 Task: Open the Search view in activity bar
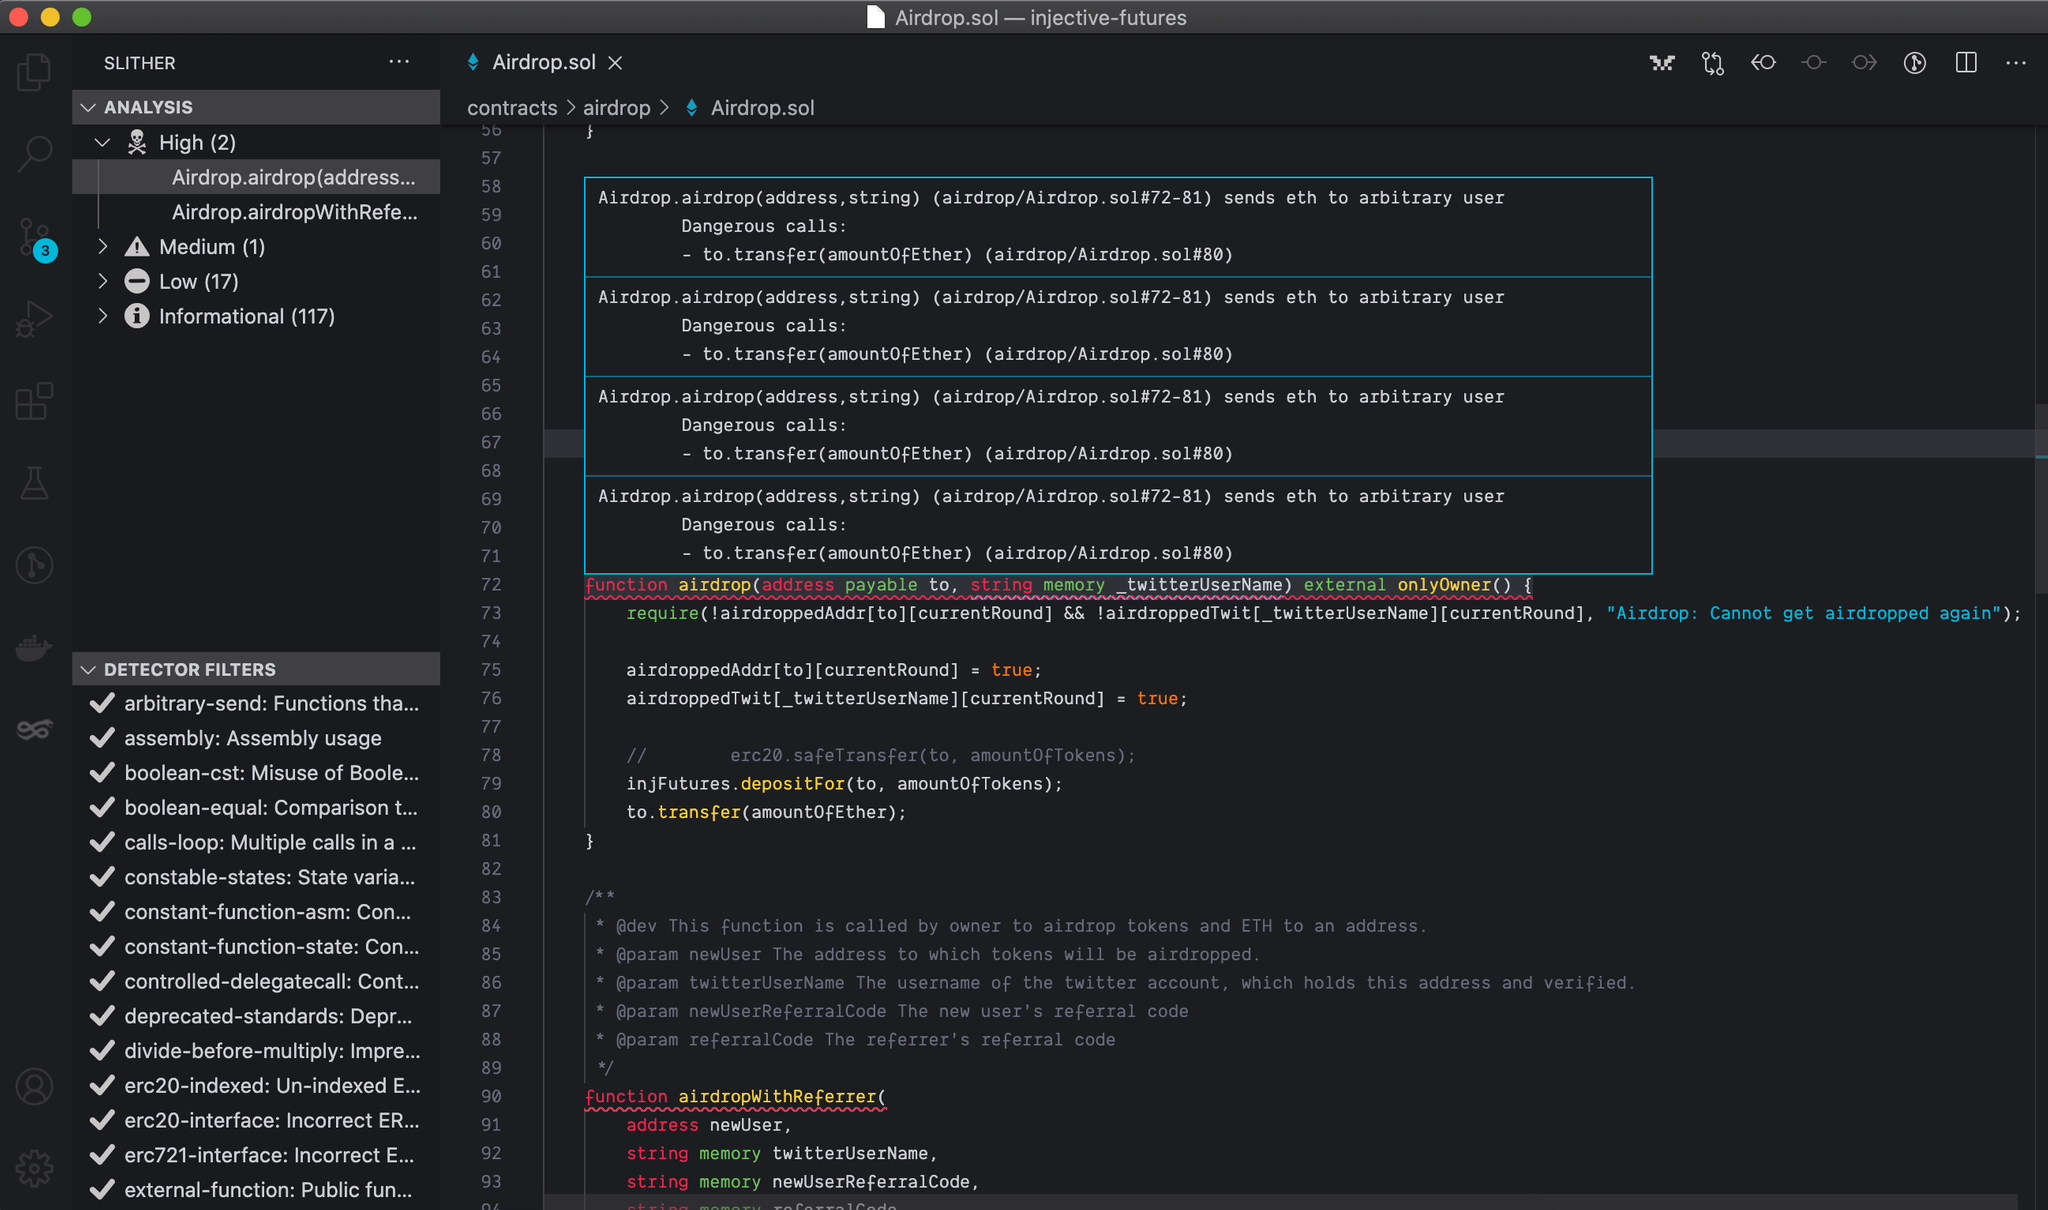click(35, 154)
